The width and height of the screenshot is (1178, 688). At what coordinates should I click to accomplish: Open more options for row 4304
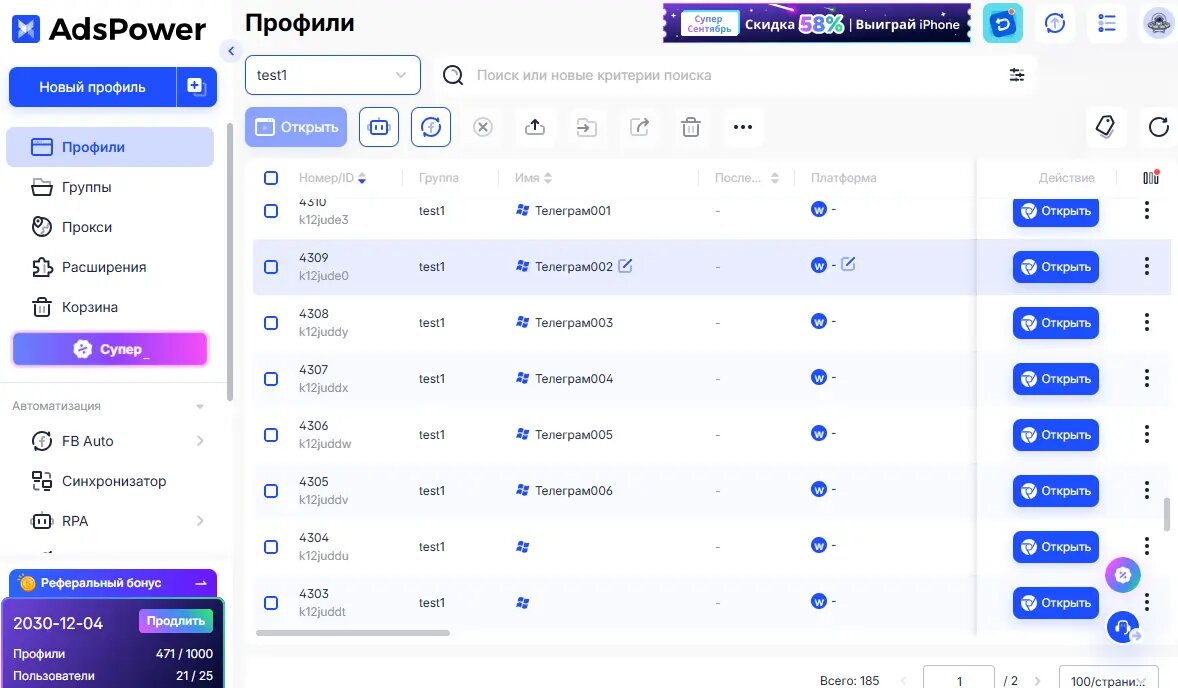coord(1146,546)
